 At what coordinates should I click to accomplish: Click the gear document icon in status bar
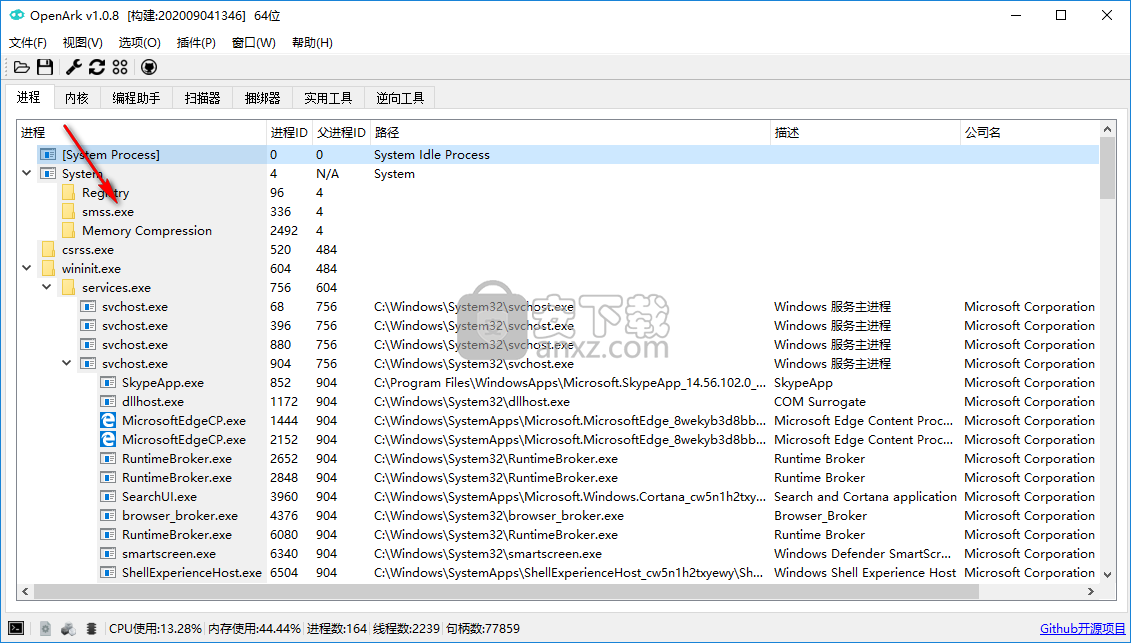click(x=45, y=629)
